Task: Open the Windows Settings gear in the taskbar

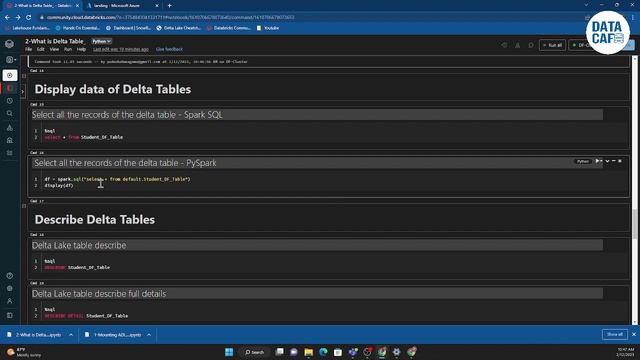Action: click(x=397, y=352)
